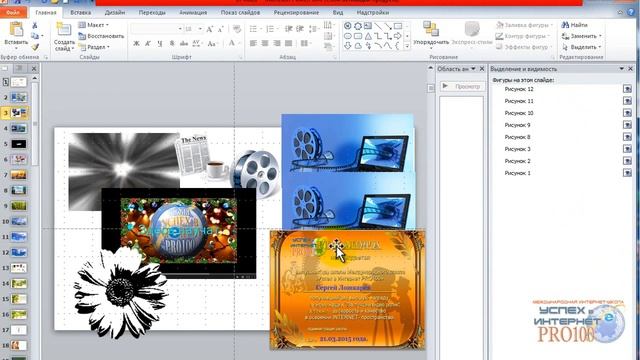The image size is (640, 360).
Task: Toggle visibility of Рисунок 12
Action: 627,89
